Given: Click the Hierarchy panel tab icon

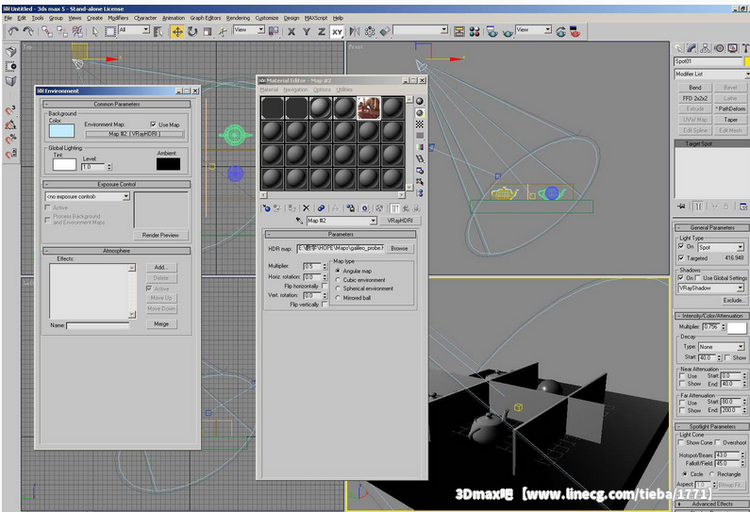Looking at the screenshot, I should pyautogui.click(x=705, y=48).
